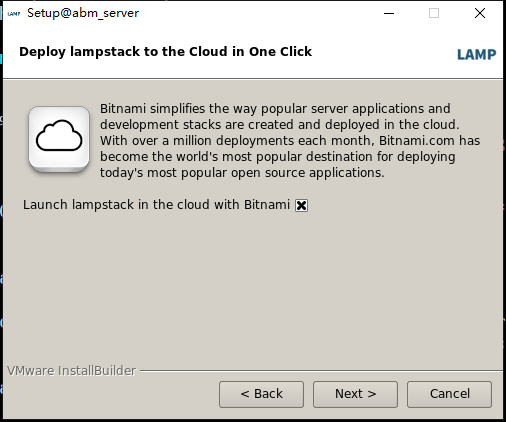Viewport: 506px width, 422px height.
Task: Return to the previous step with Back
Action: tap(261, 394)
